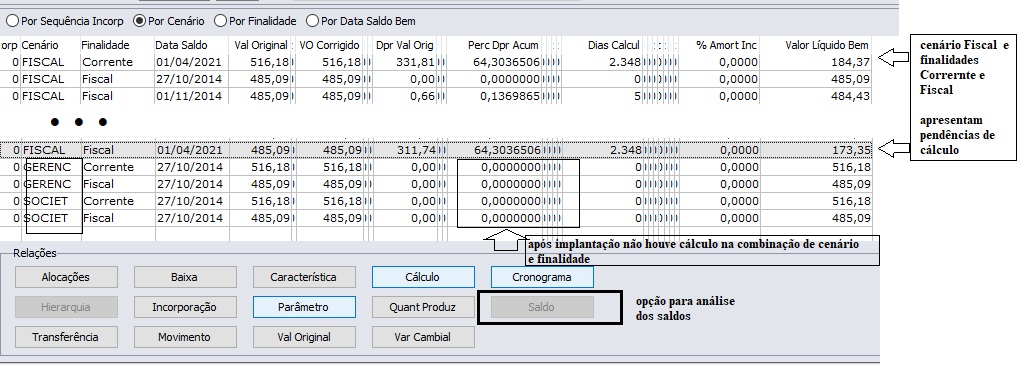Screen dimensions: 1021x365
Task: Open the Parâmetro relation
Action: pos(303,307)
